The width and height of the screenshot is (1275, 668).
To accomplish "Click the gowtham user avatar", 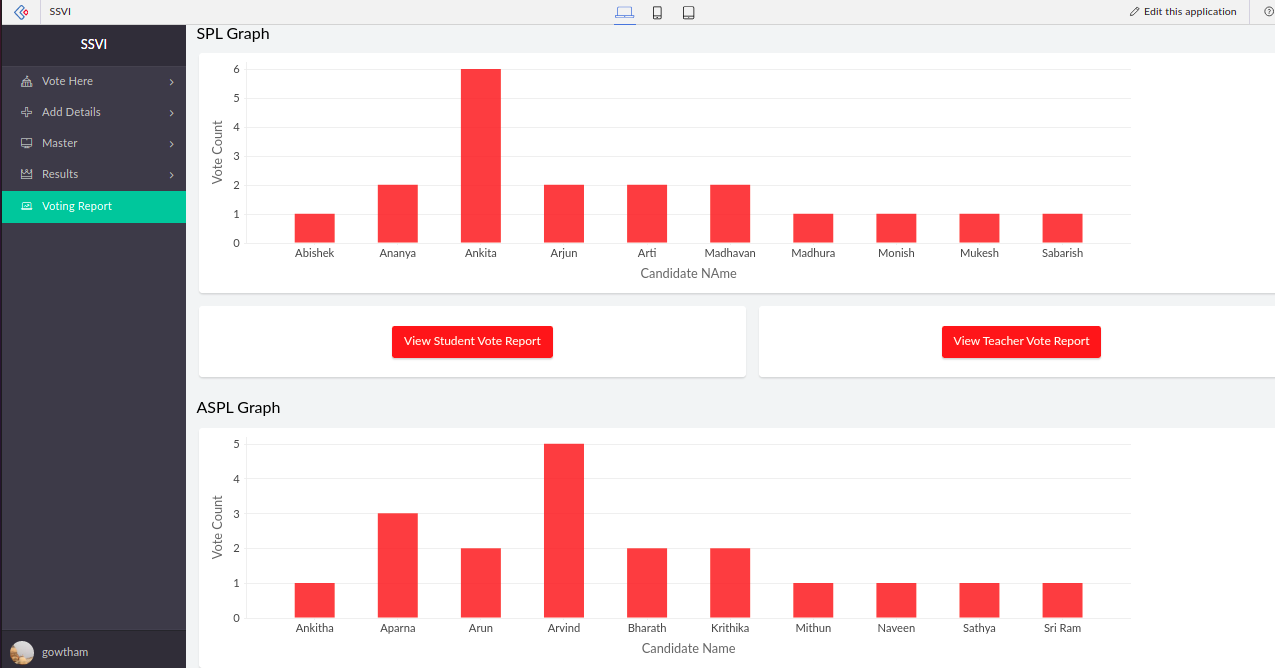I will click(21, 652).
